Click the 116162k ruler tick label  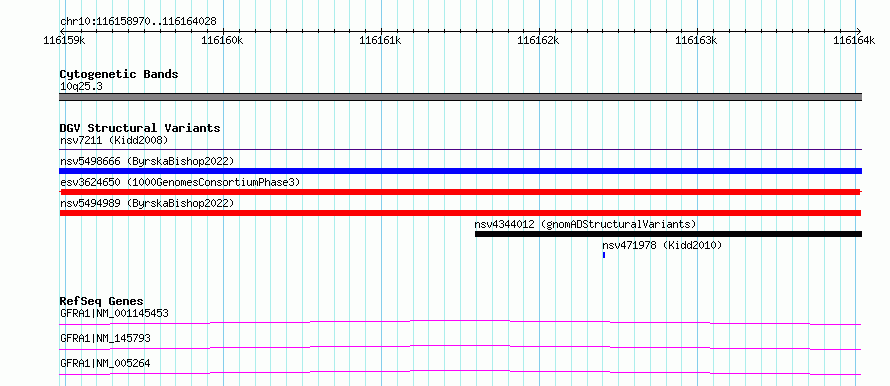(x=539, y=40)
